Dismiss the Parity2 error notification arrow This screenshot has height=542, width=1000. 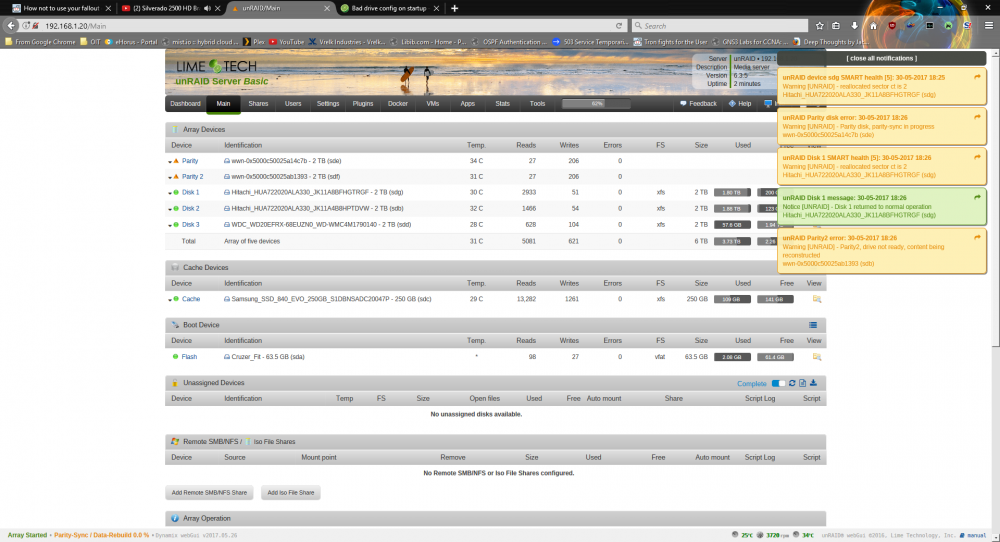(977, 238)
